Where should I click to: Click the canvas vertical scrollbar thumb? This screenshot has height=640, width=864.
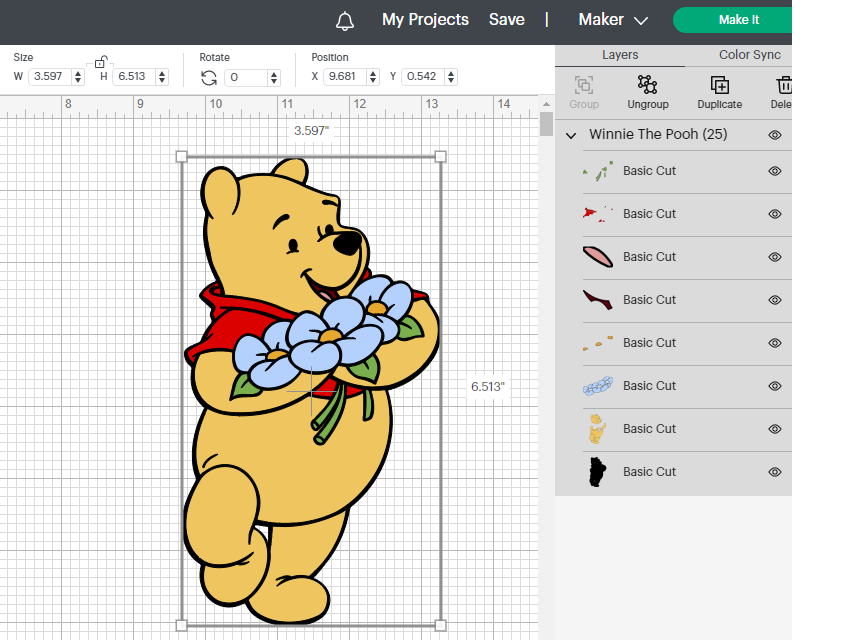(546, 124)
